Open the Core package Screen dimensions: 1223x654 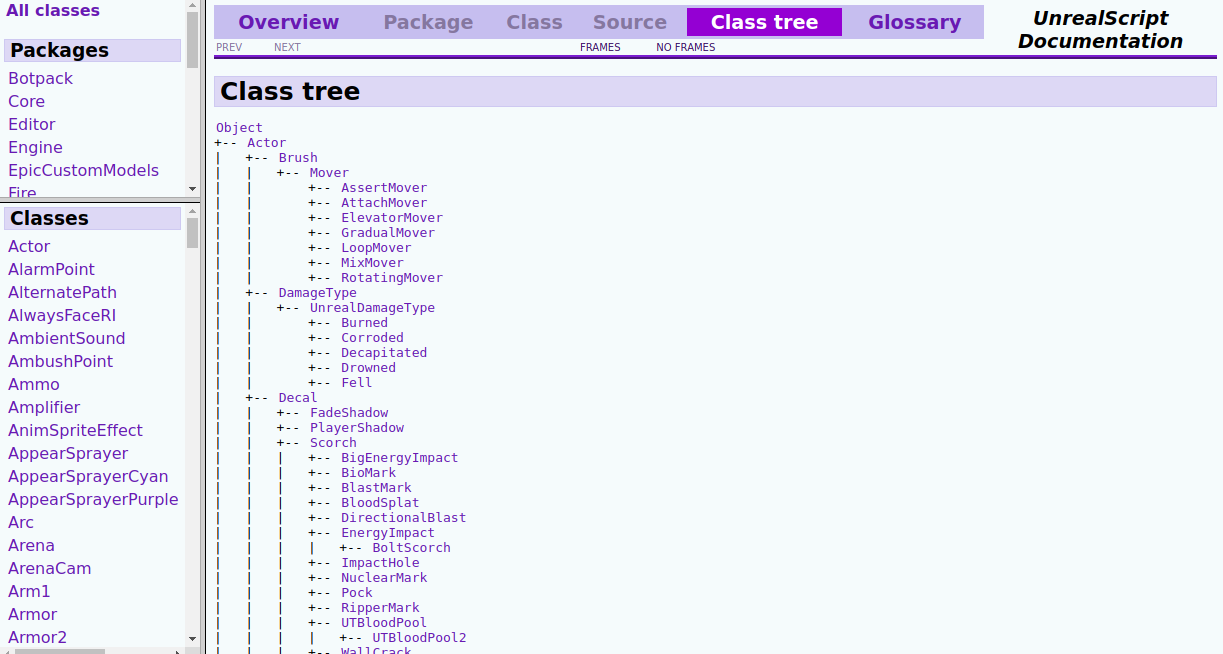(26, 101)
